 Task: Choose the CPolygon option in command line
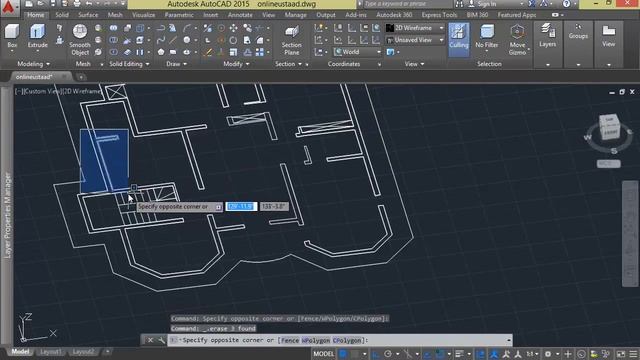347,340
